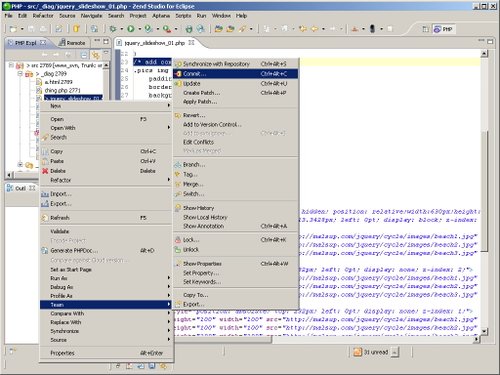
Task: Click the green Run play icon
Action: [131, 29]
